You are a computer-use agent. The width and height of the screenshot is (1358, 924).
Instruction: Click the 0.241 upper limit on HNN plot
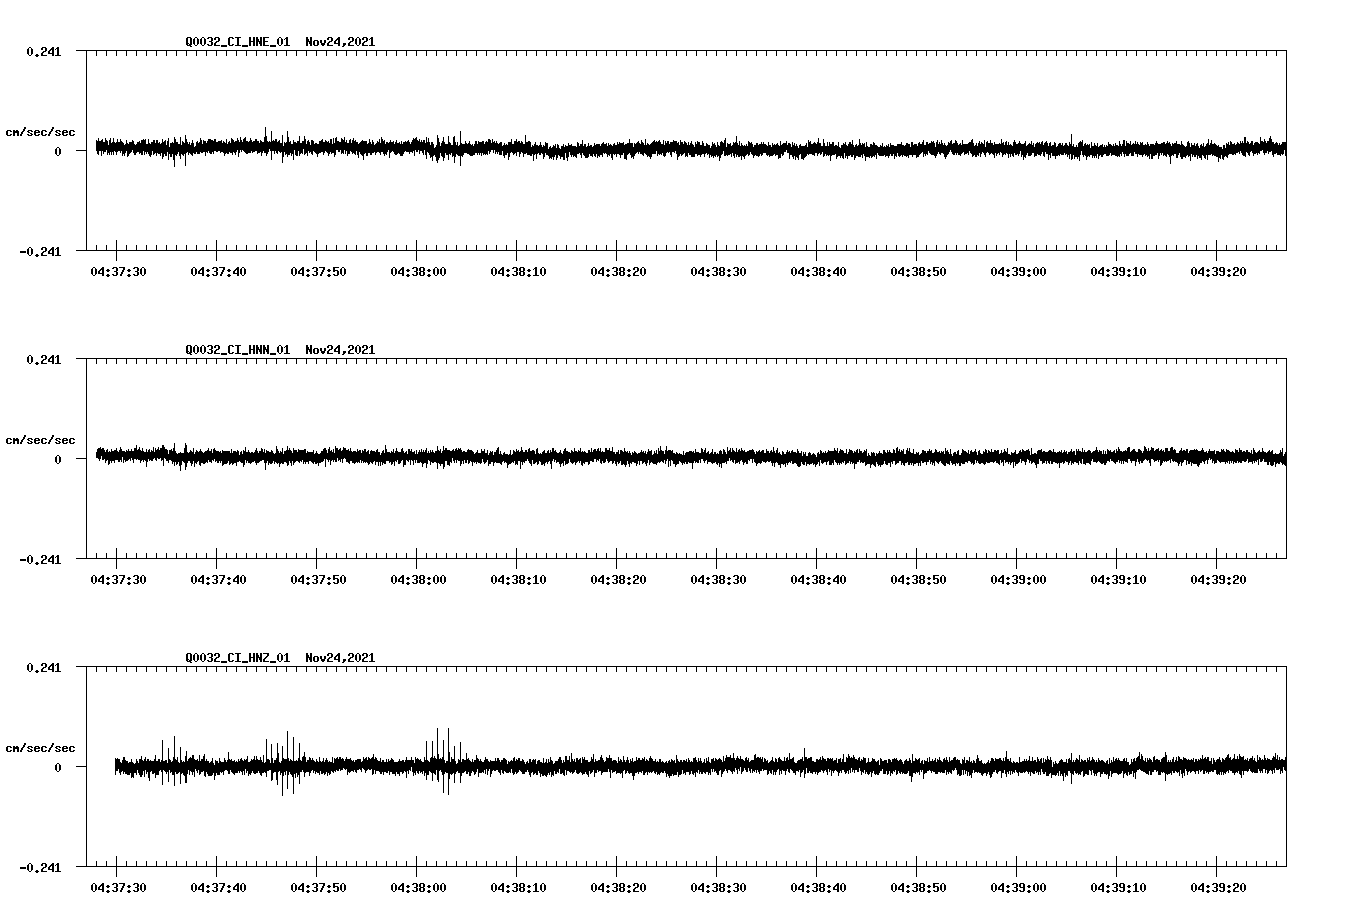tap(43, 359)
